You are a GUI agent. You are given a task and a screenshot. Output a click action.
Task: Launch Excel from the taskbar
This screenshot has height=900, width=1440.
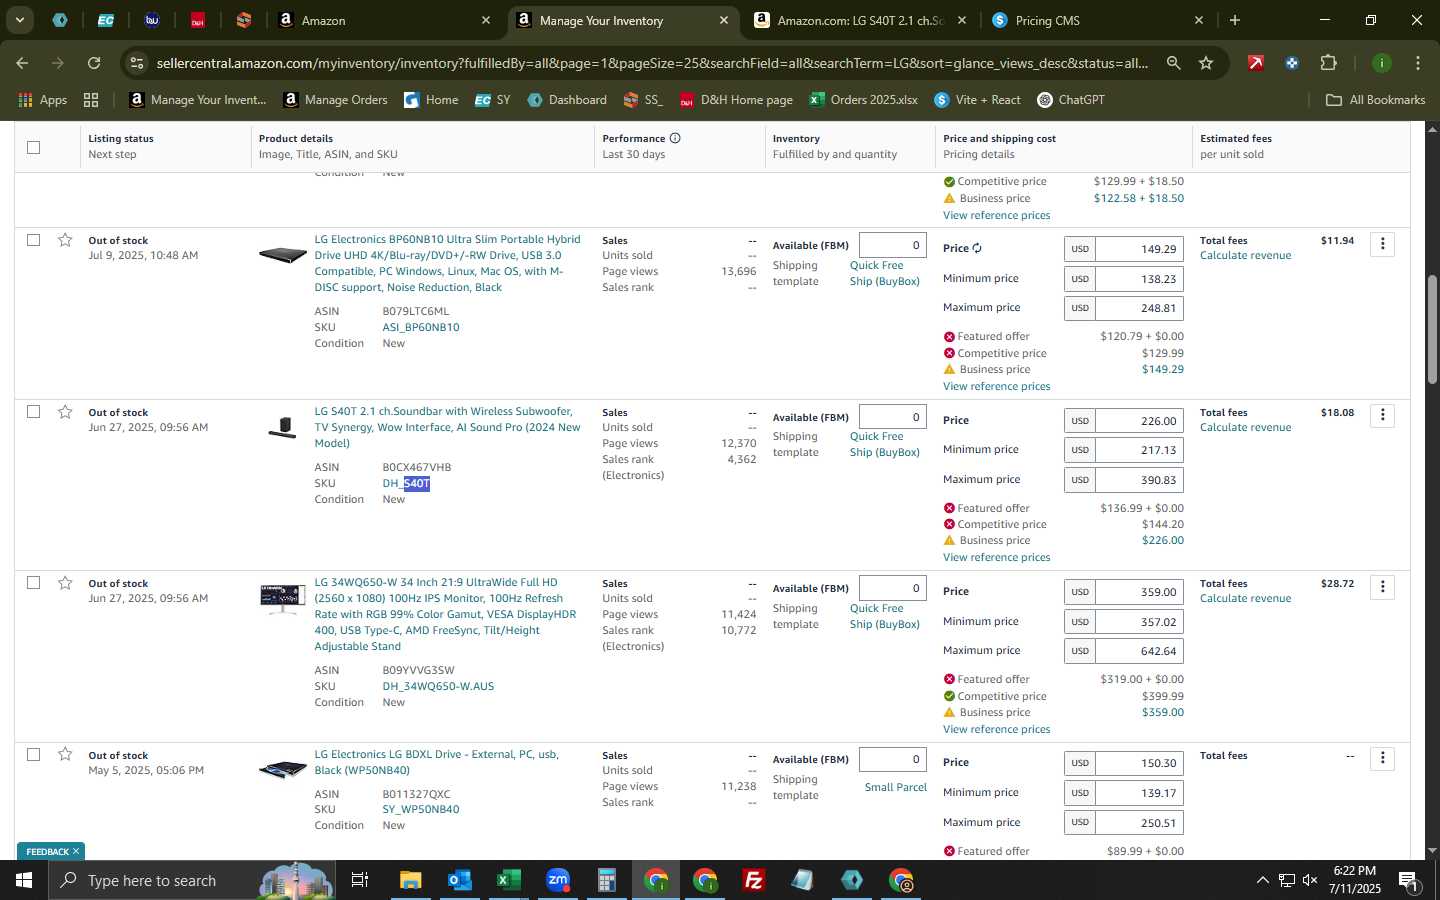click(508, 880)
